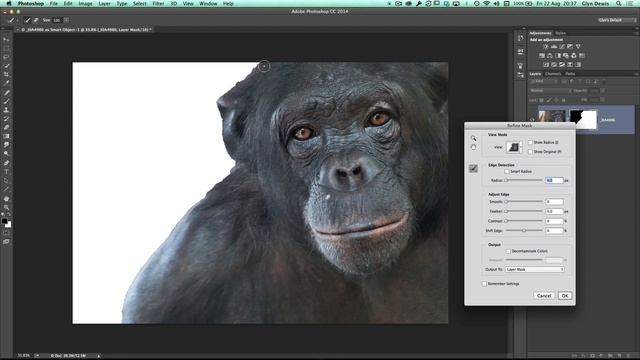Toggle layer visibility eye icon
Image resolution: width=640 pixels, height=360 pixels.
click(x=532, y=120)
